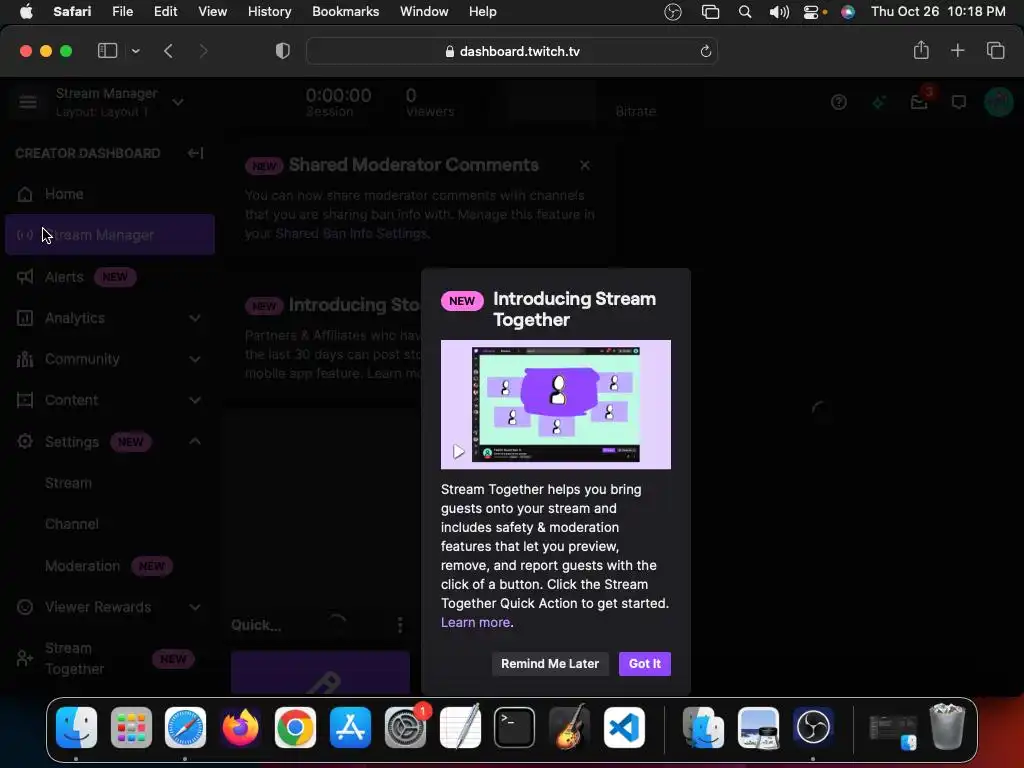Screen dimensions: 1024x768
Task: Open the hamburger menu in the dashboard header
Action: [28, 102]
